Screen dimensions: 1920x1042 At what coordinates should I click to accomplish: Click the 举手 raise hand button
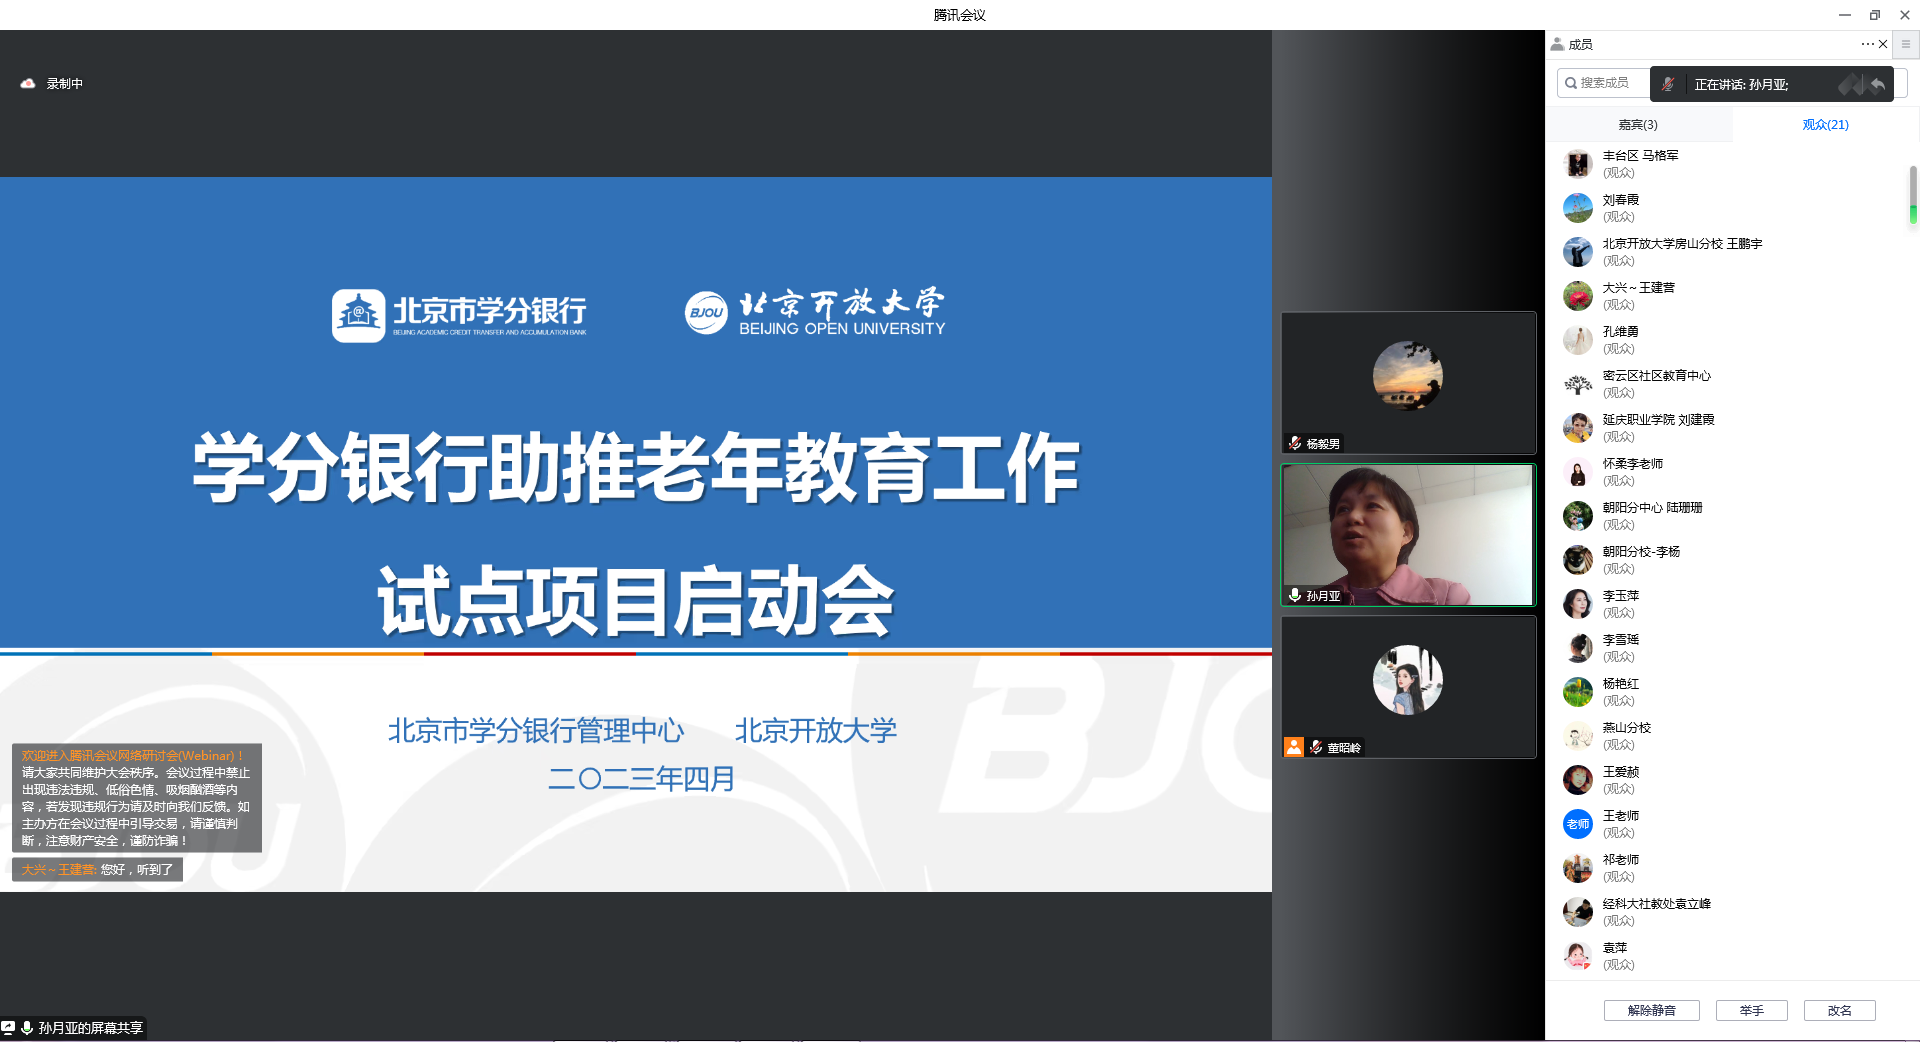tap(1752, 1010)
